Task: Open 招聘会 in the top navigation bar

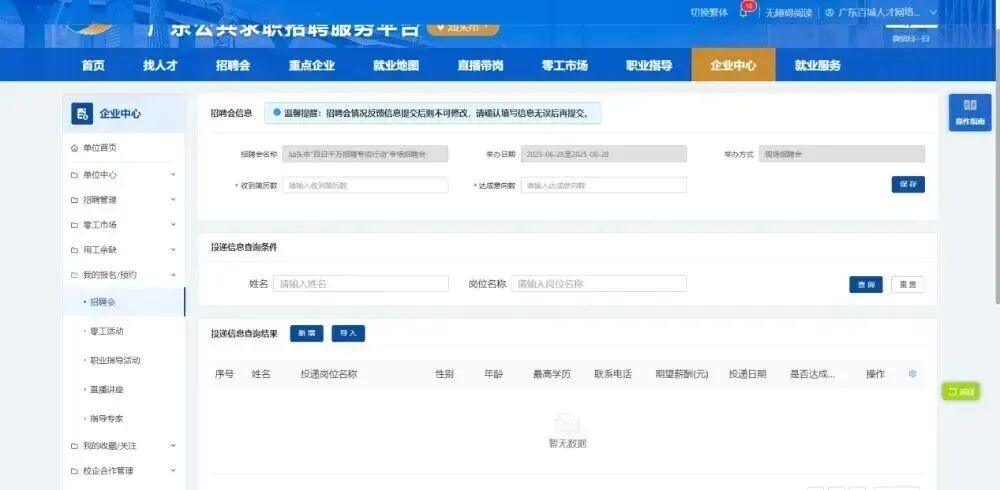Action: [x=233, y=65]
